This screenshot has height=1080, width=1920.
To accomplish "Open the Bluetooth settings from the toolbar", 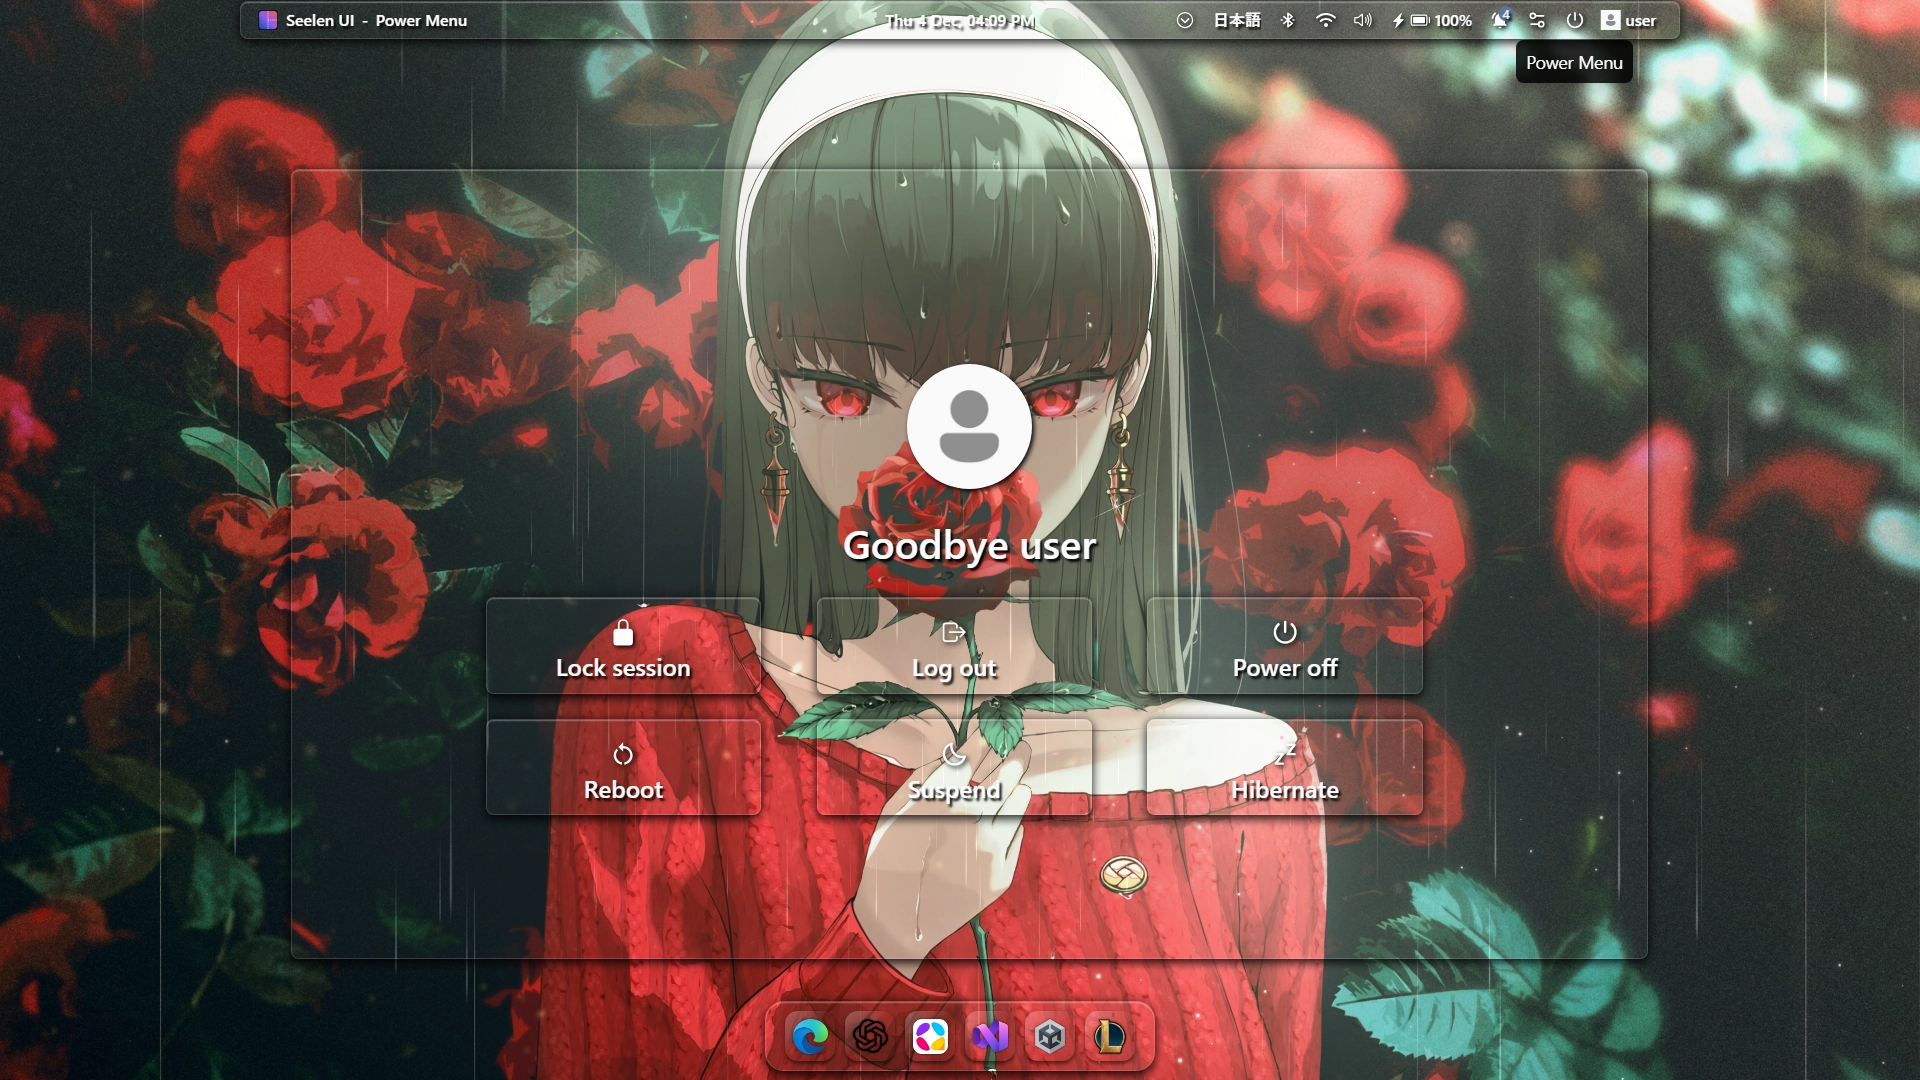I will pyautogui.click(x=1288, y=19).
